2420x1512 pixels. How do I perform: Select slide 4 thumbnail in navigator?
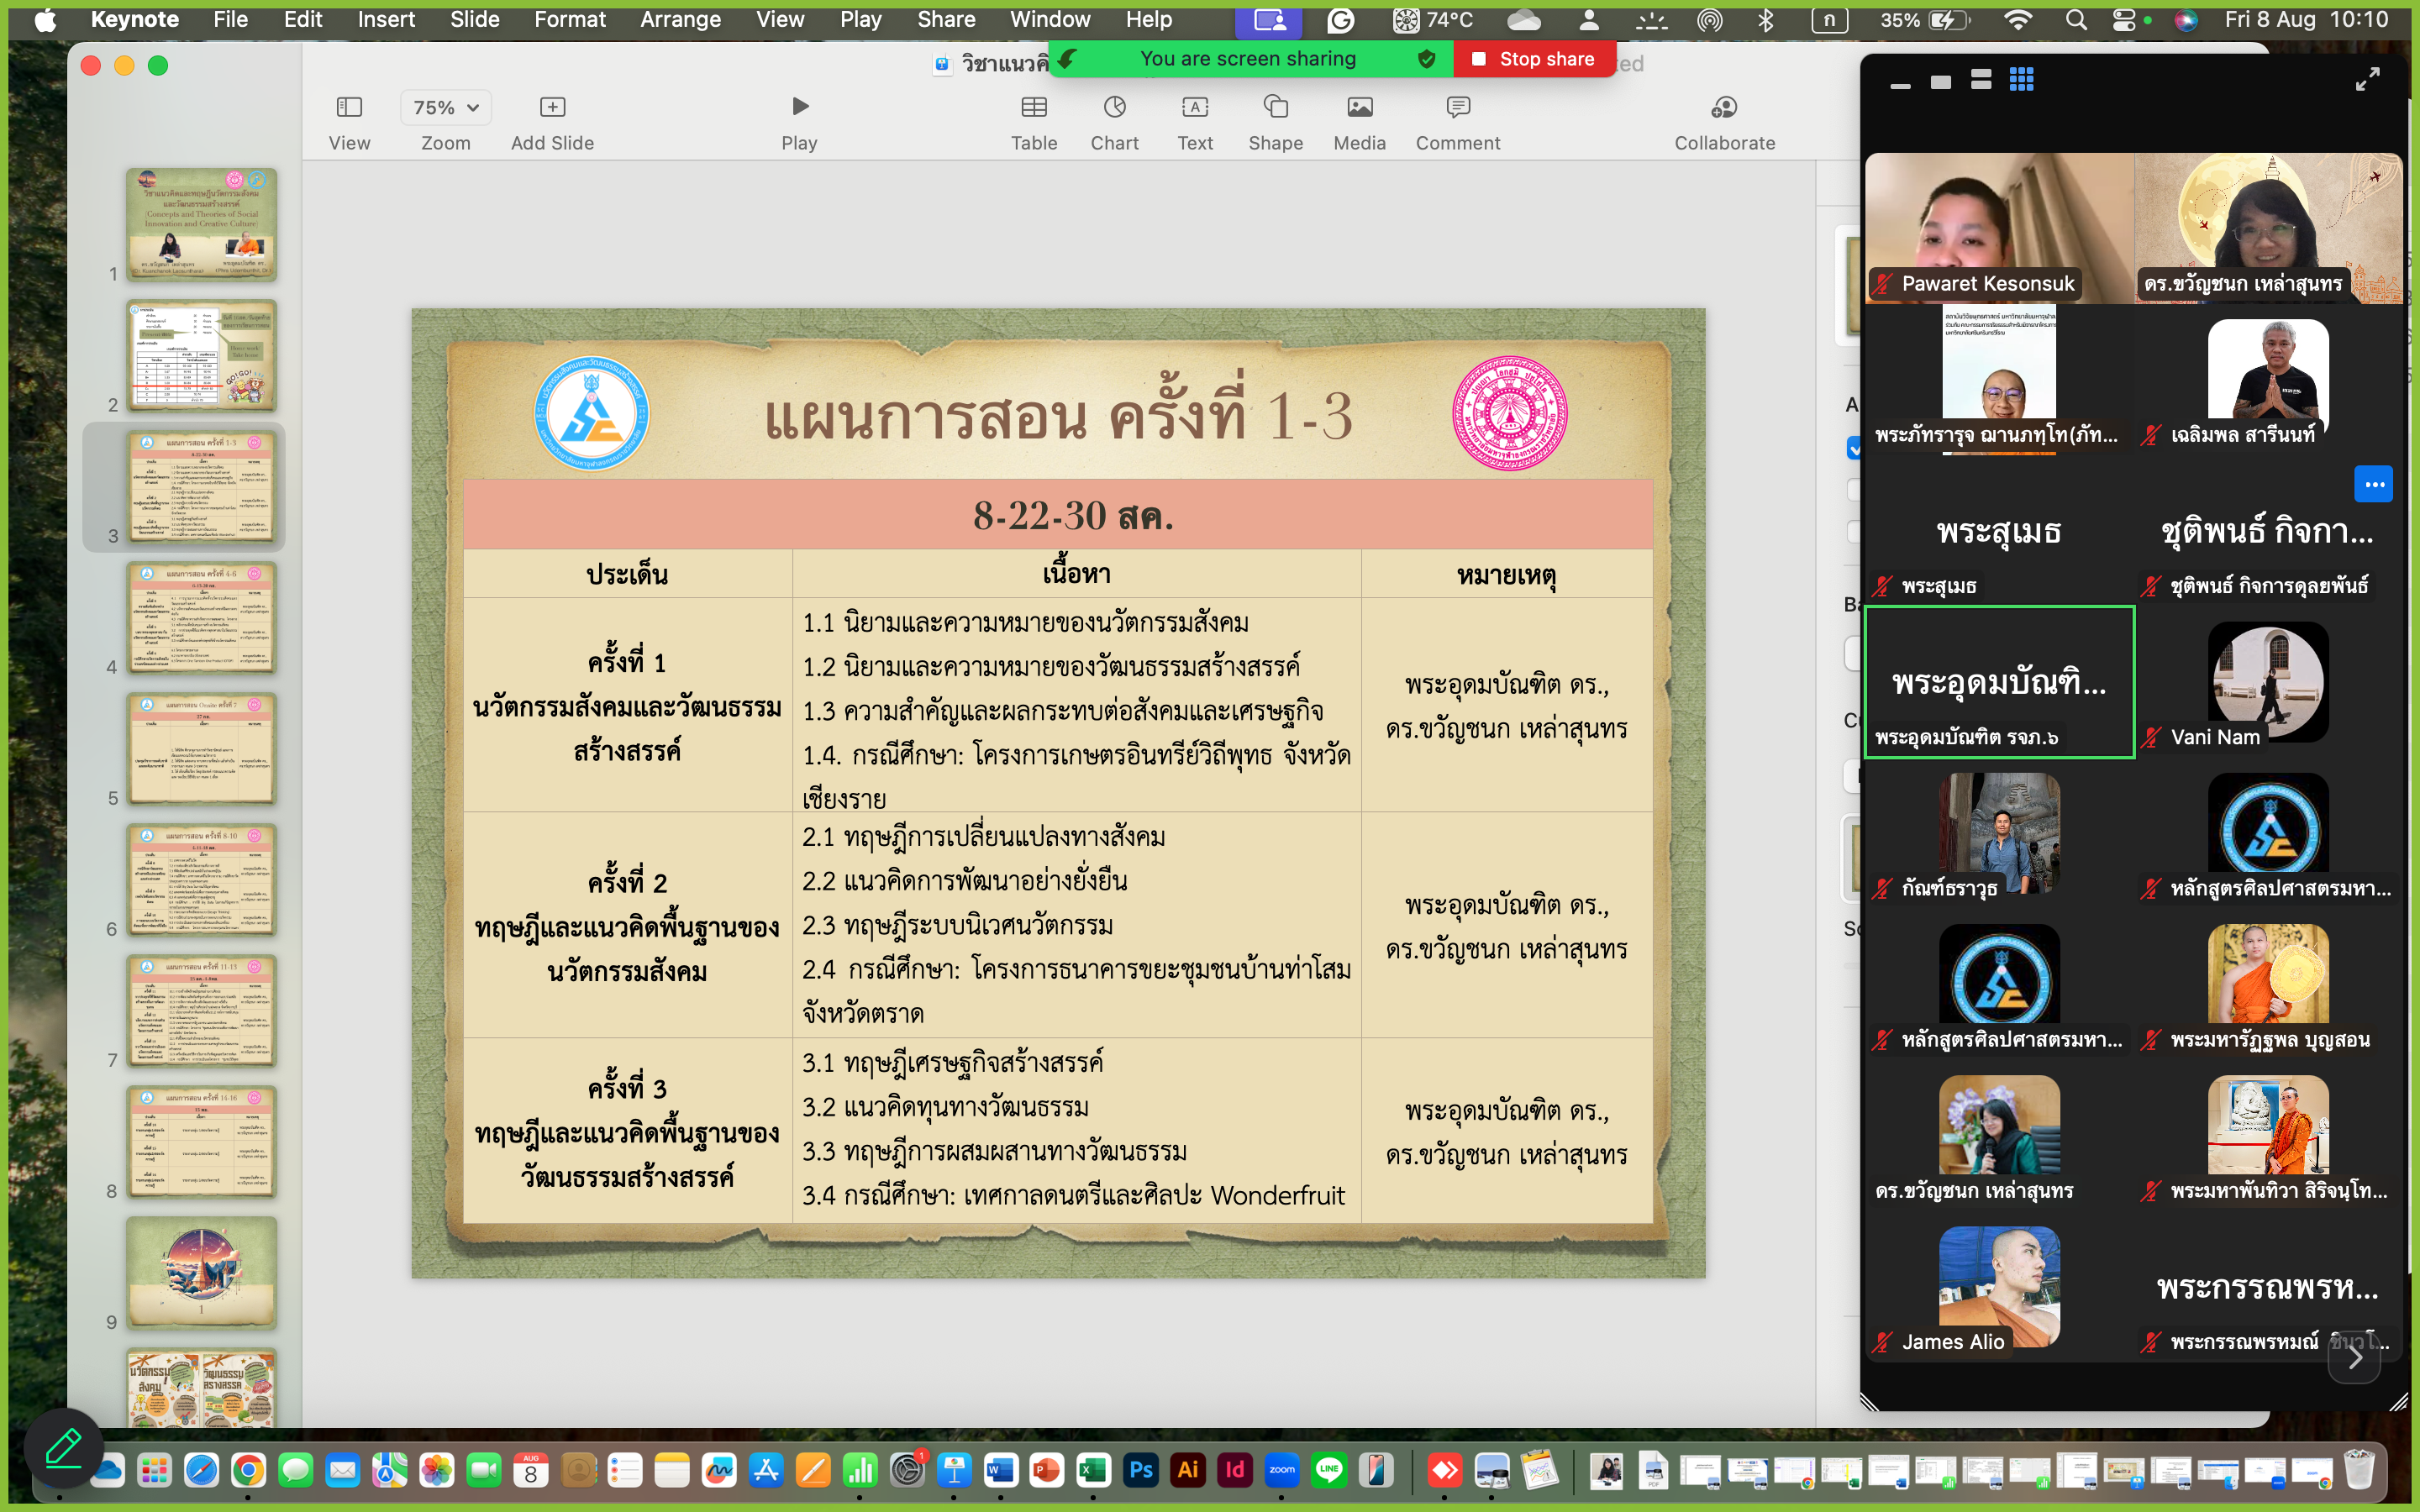(201, 617)
